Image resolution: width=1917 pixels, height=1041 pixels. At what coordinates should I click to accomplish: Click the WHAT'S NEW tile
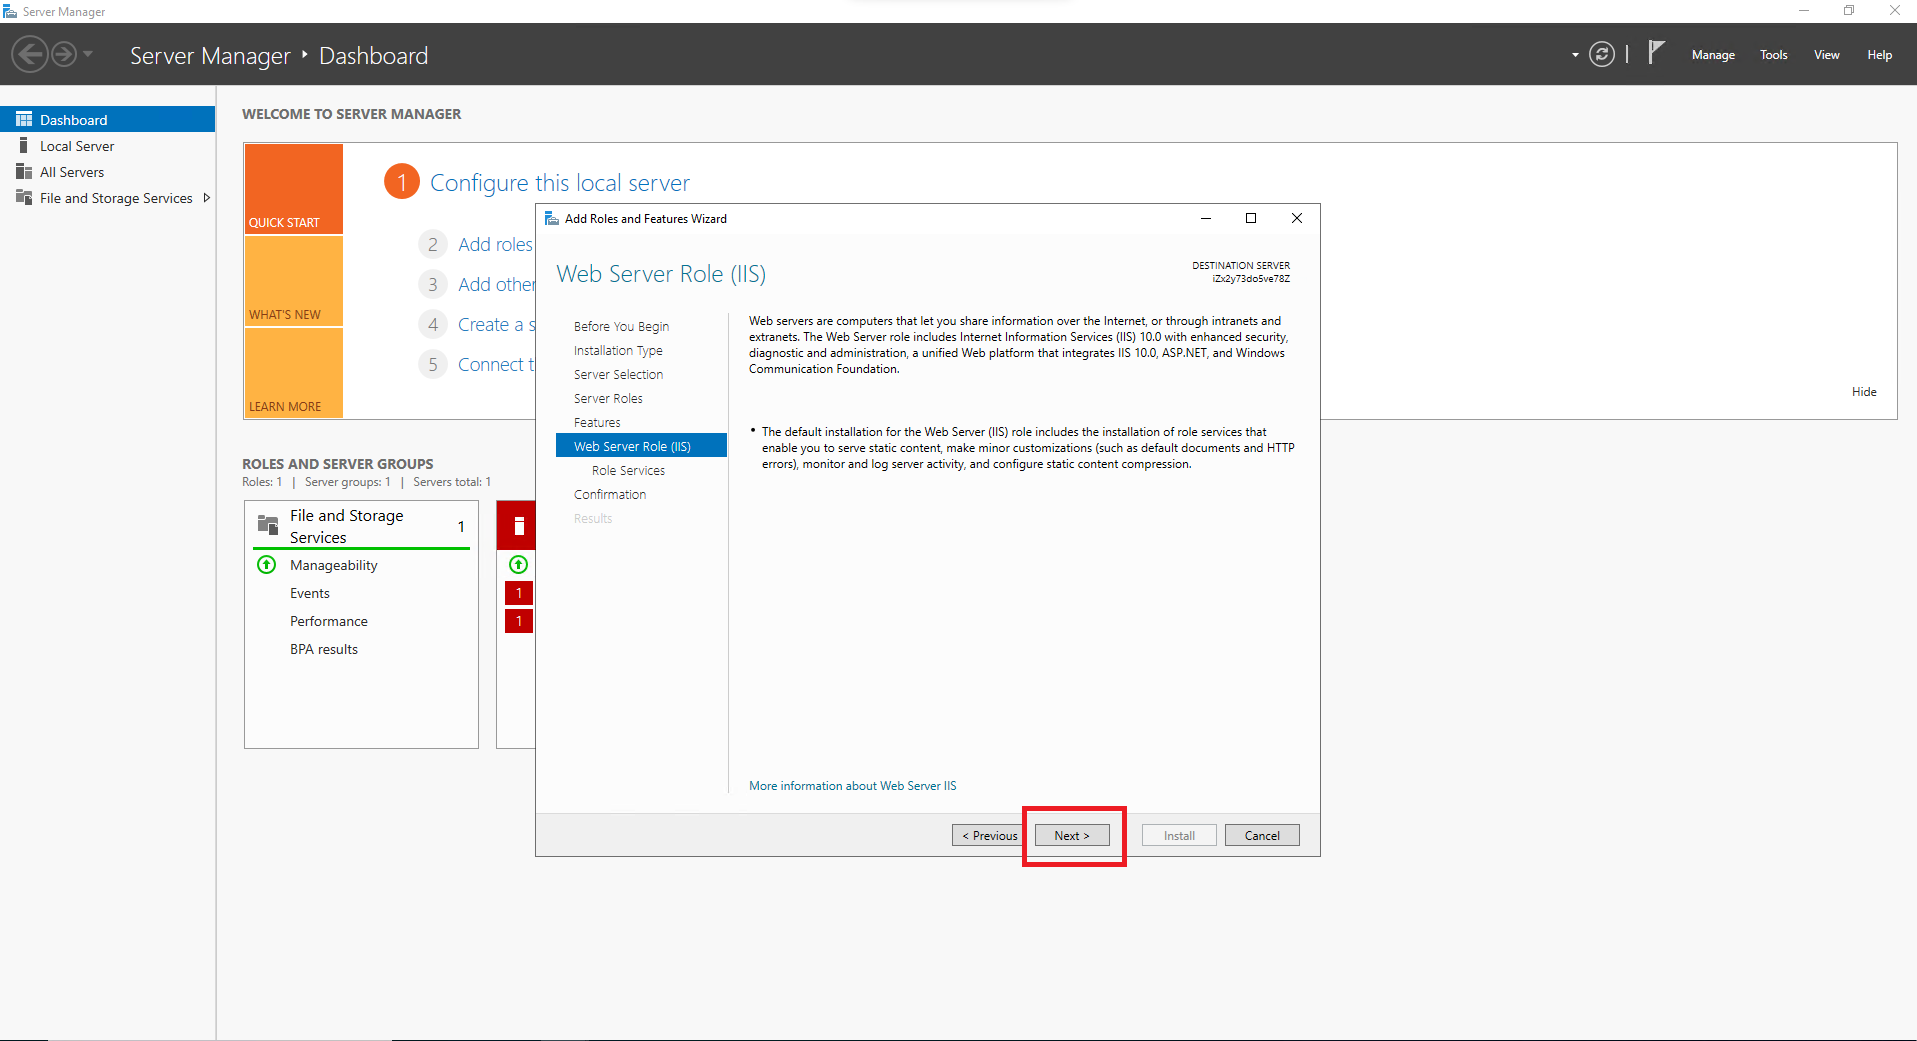293,281
